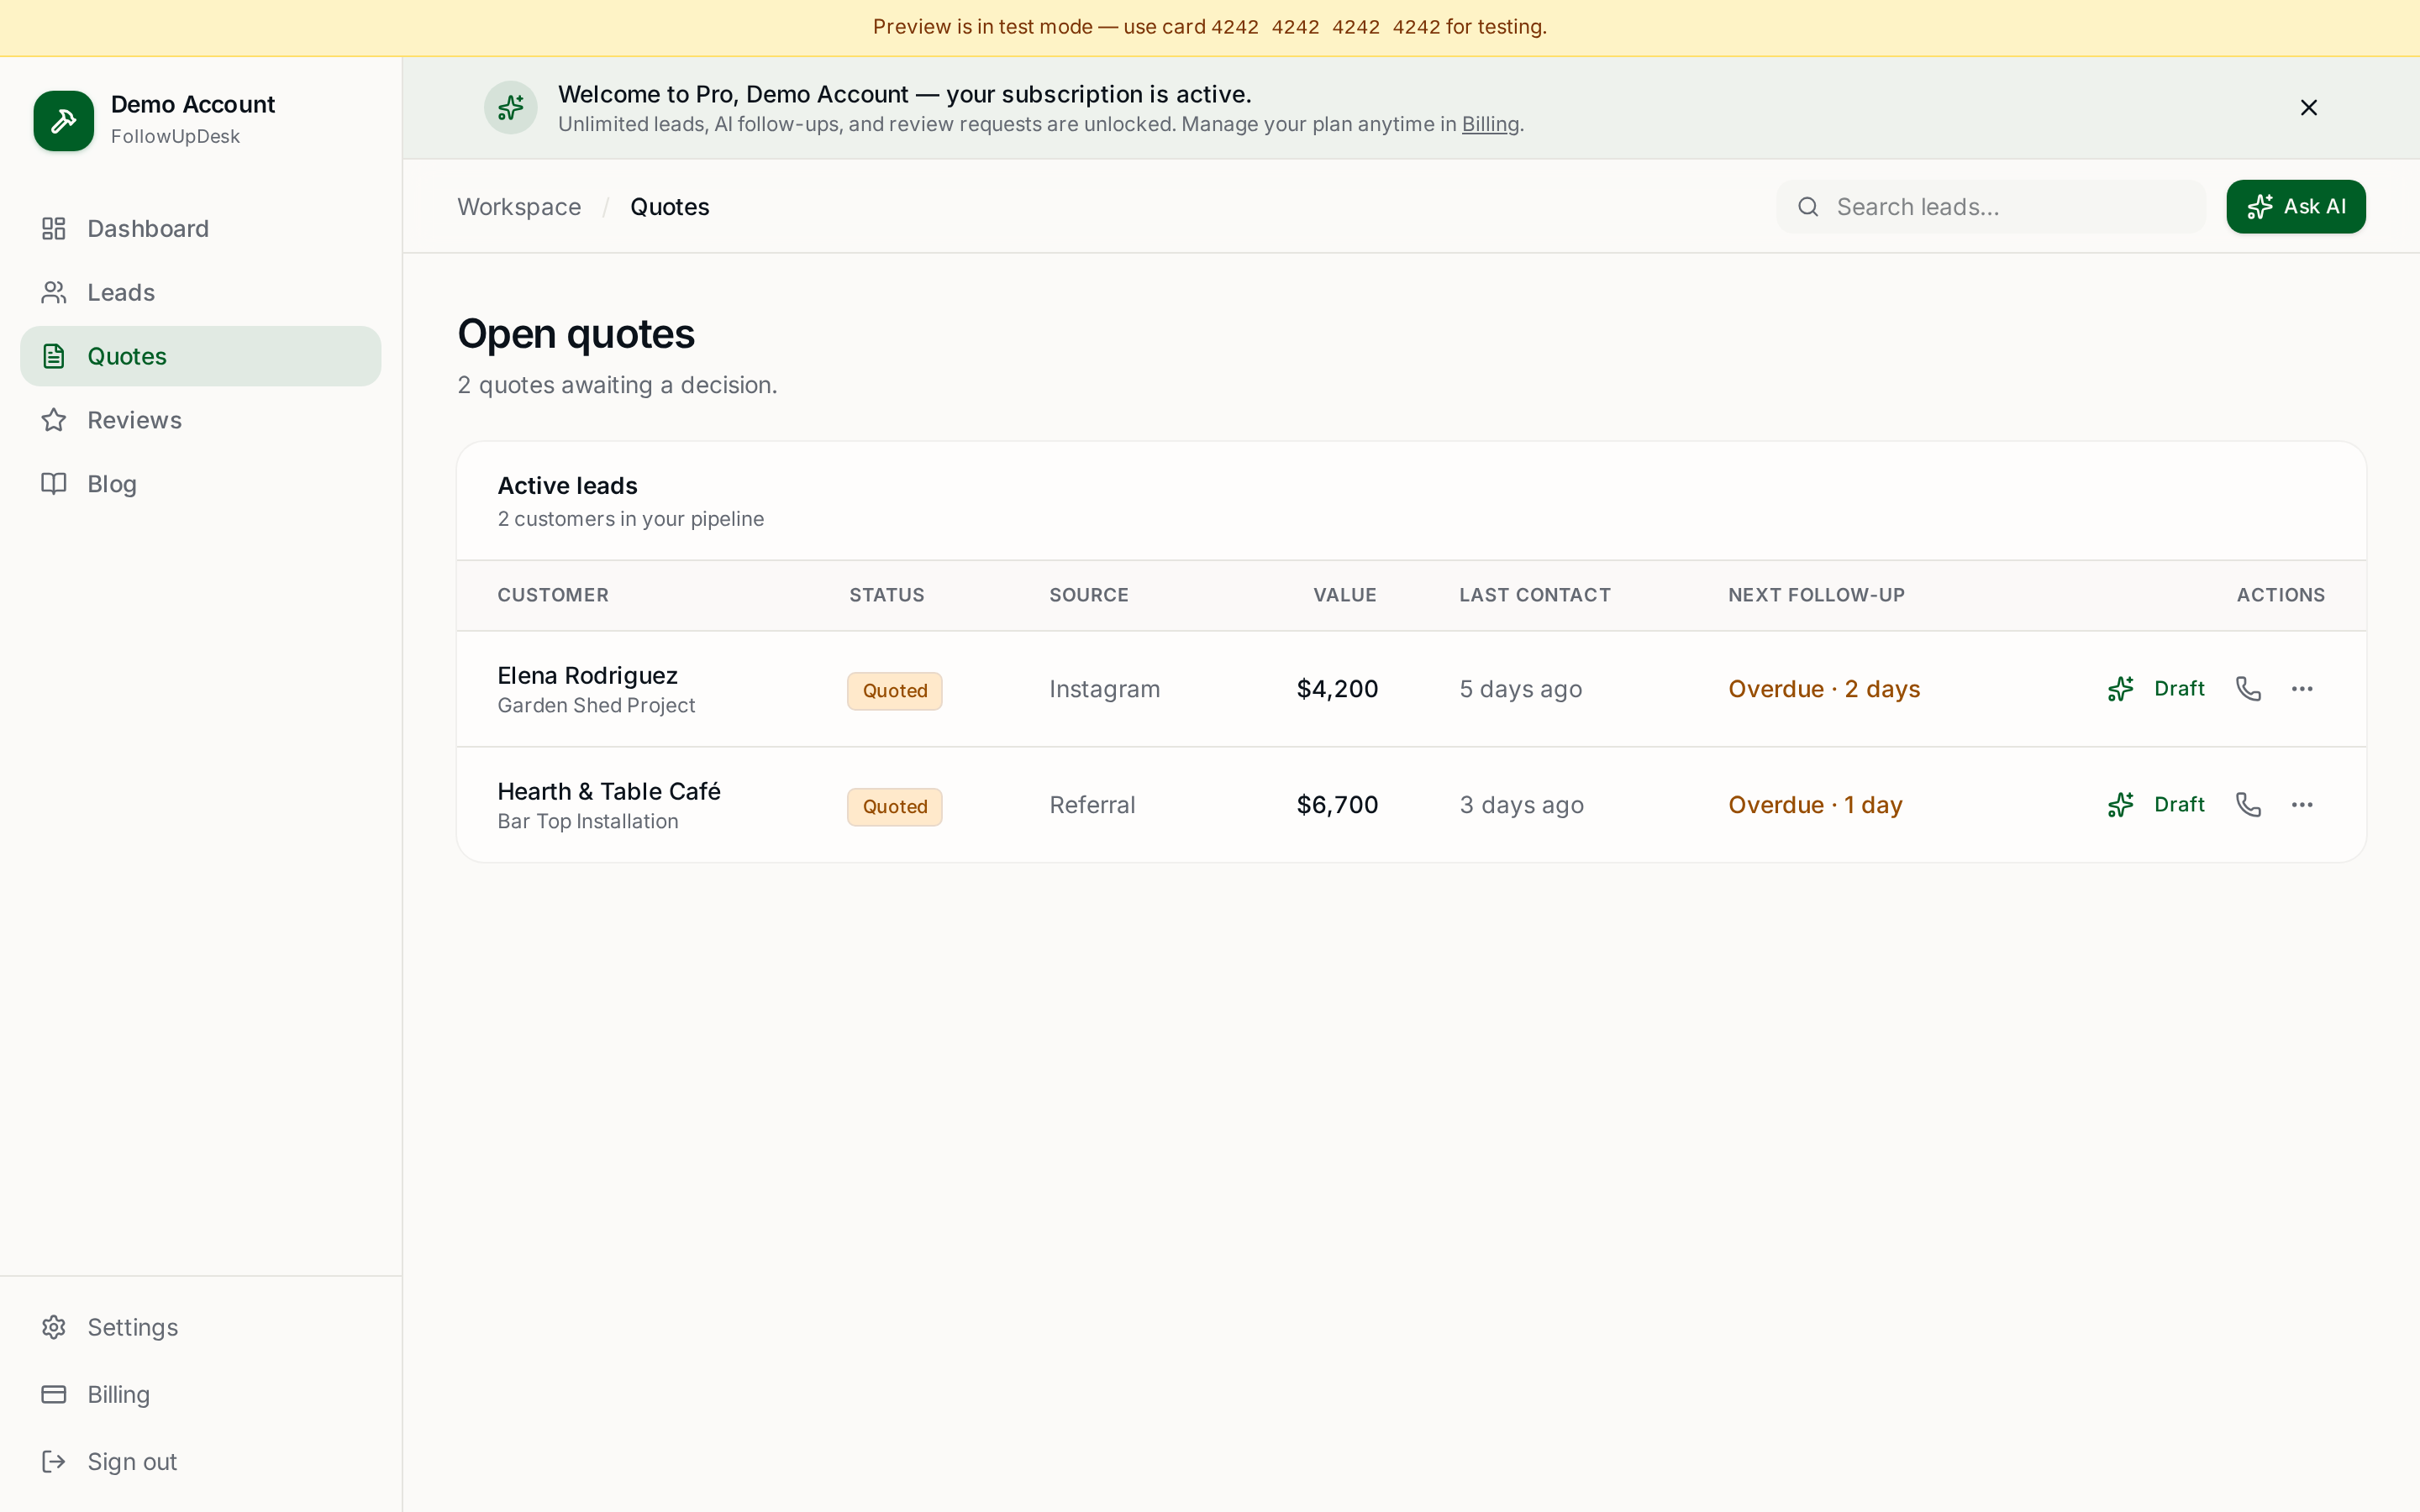Open Elena Rodriguez customer name
This screenshot has height=1512, width=2420.
point(588,675)
